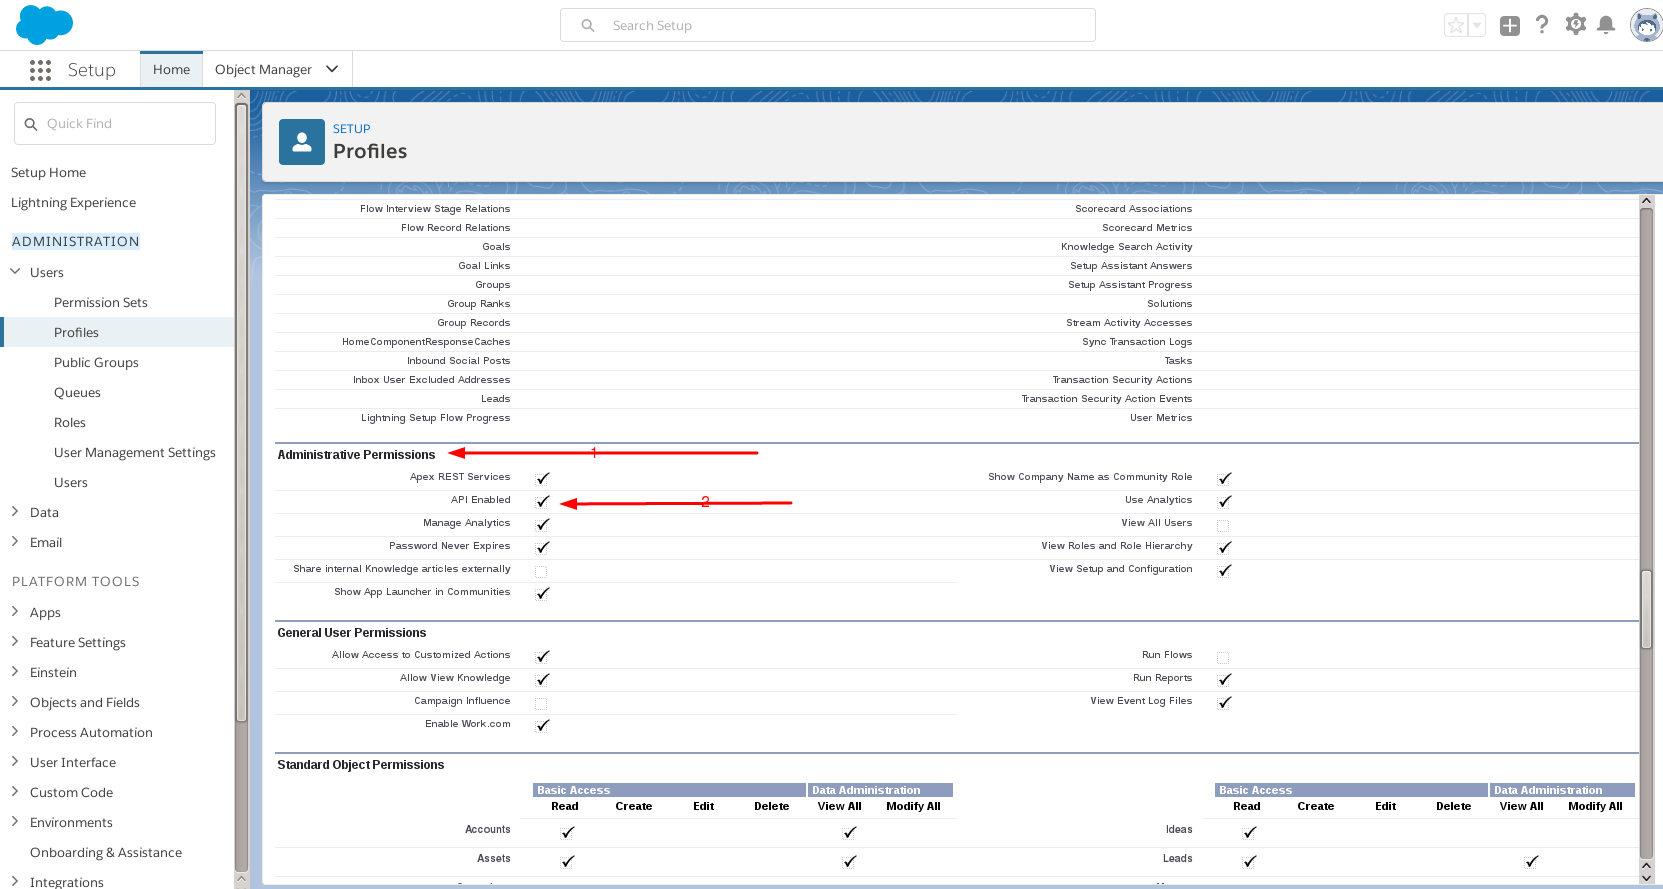1663x889 pixels.
Task: Expand Objects and Fields section
Action: (15, 701)
